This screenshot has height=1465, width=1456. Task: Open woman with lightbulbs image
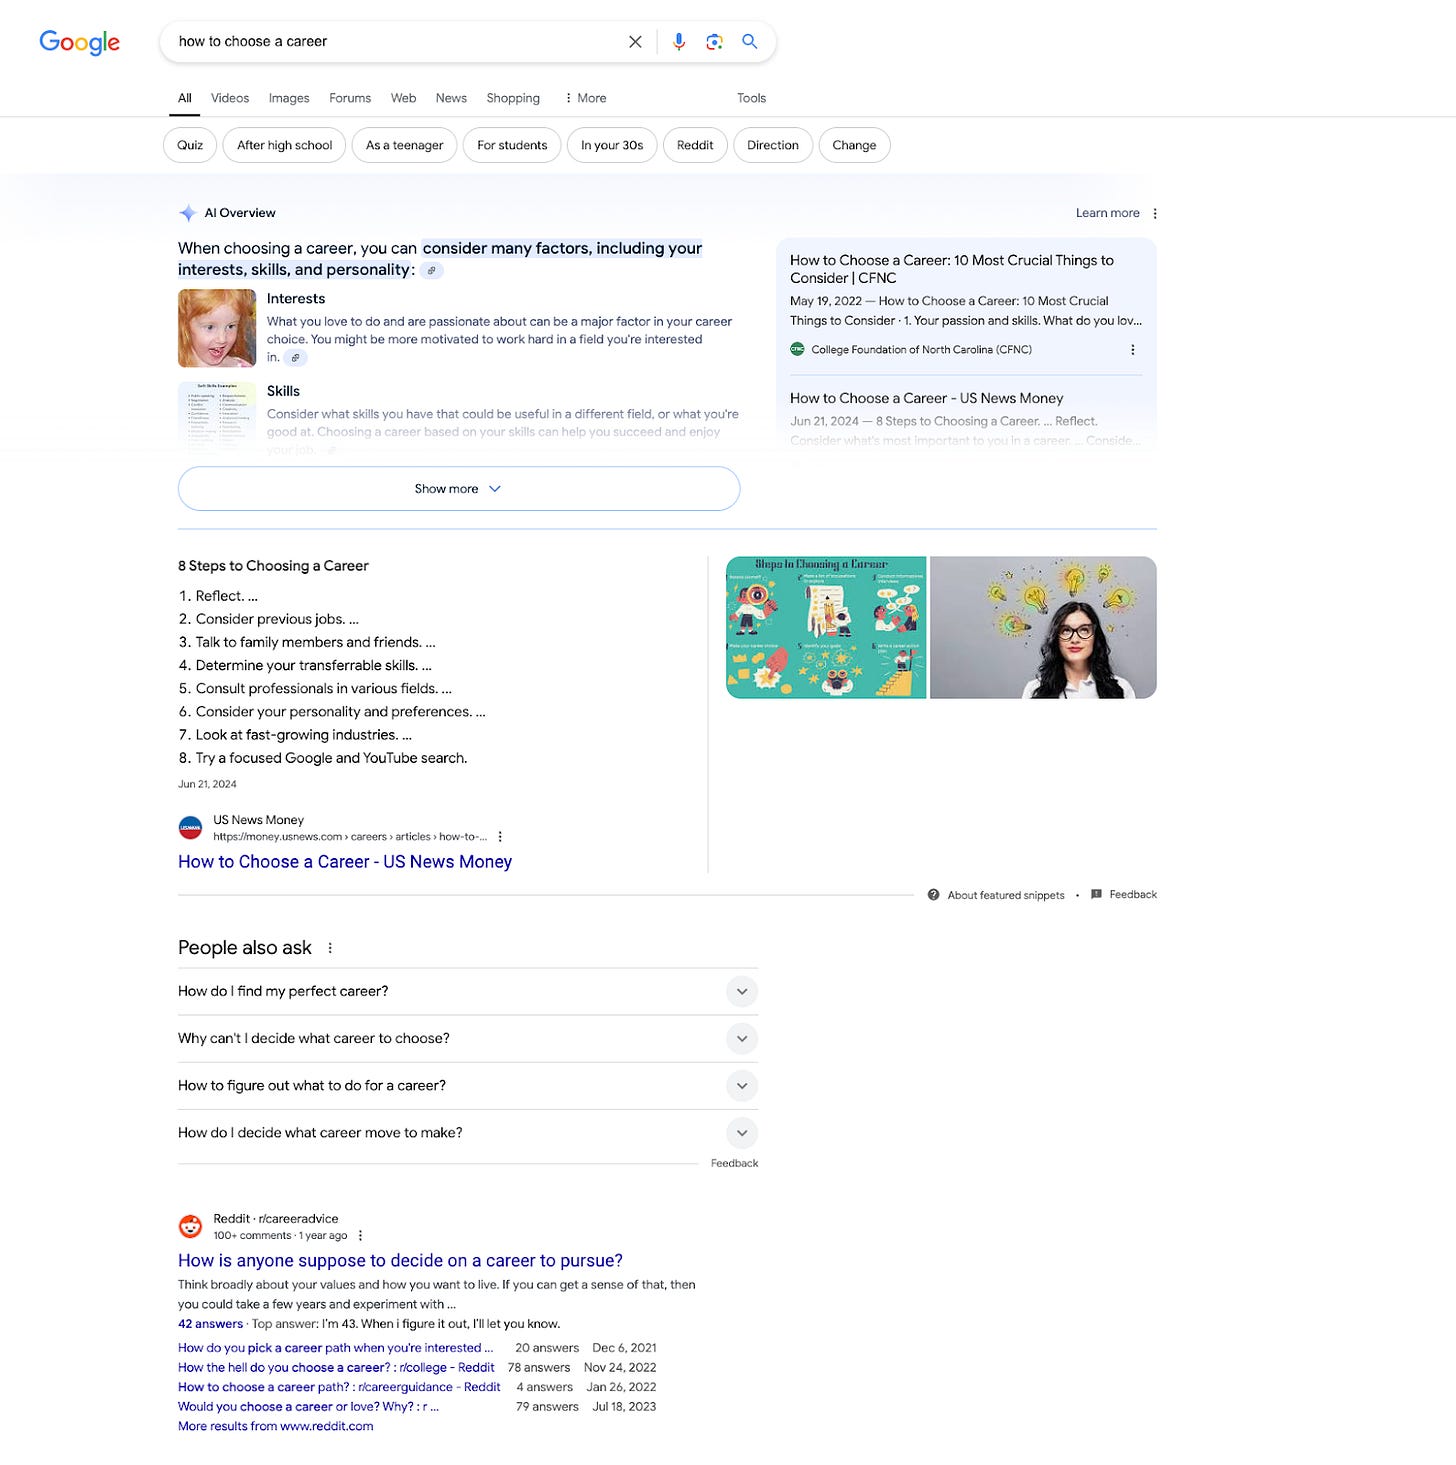click(1043, 627)
